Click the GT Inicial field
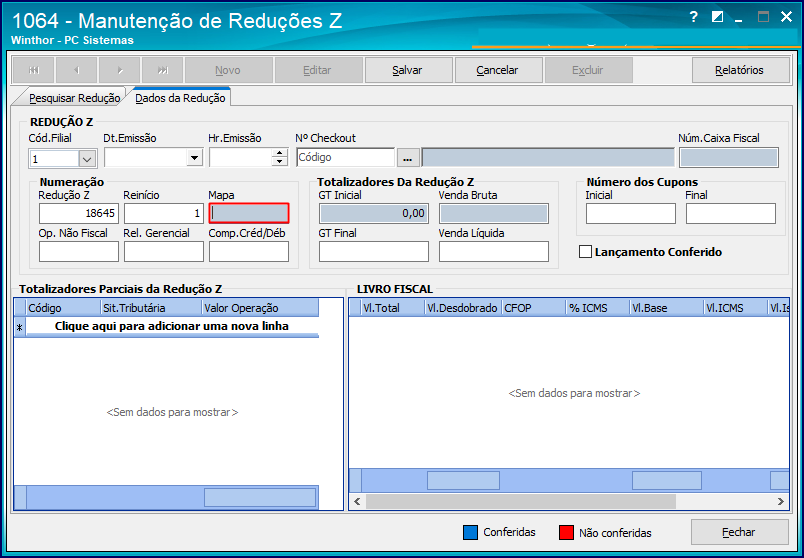 pyautogui.click(x=374, y=213)
